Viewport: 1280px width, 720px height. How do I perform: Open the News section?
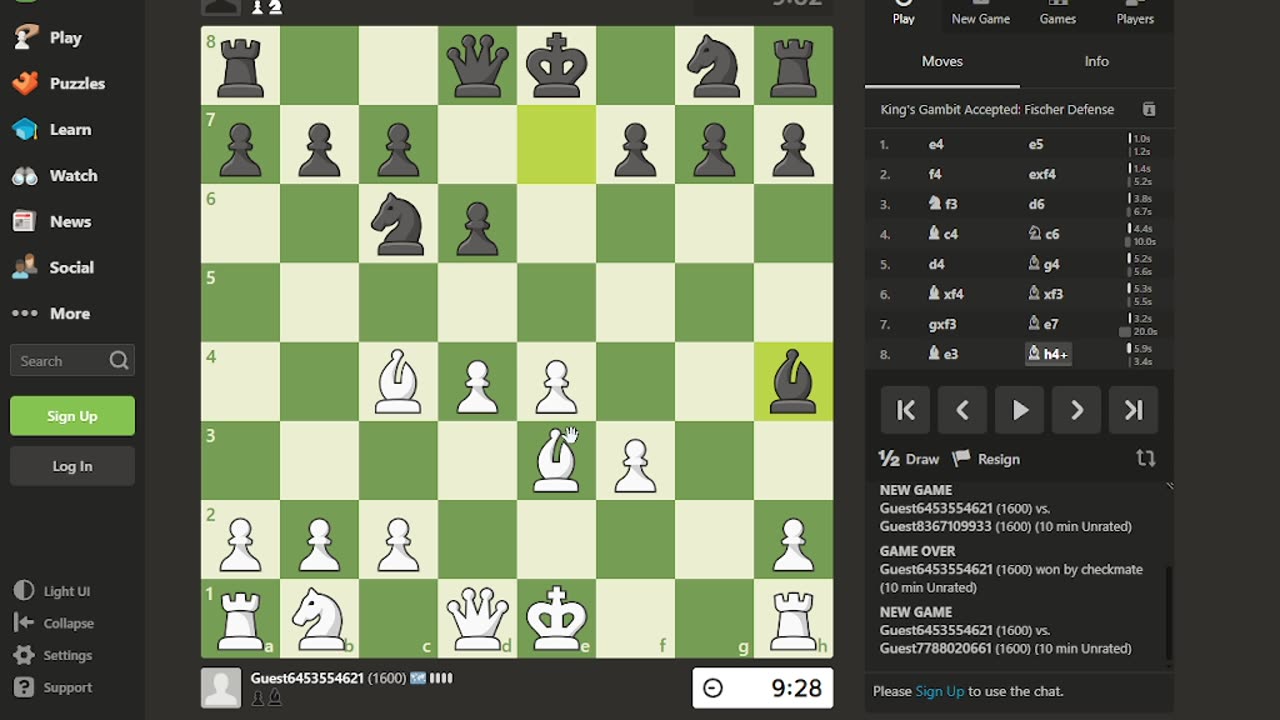(51, 222)
